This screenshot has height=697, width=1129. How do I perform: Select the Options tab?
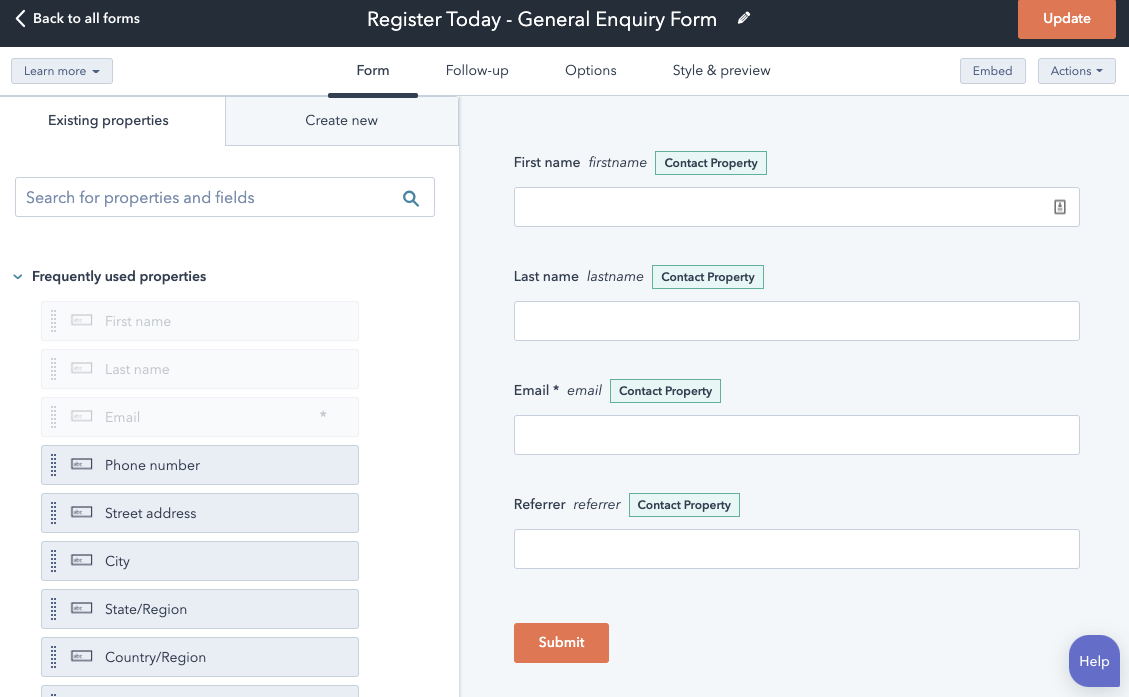pos(590,70)
